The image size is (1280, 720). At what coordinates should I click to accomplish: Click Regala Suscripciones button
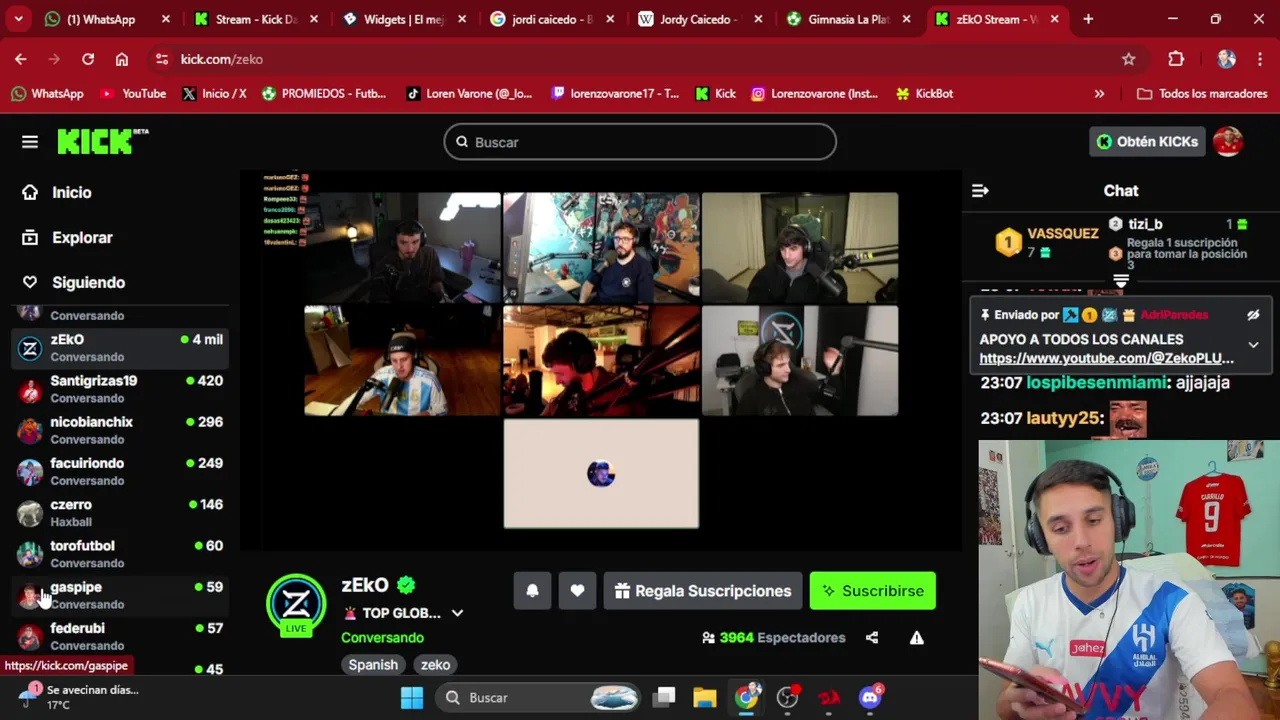pos(703,591)
